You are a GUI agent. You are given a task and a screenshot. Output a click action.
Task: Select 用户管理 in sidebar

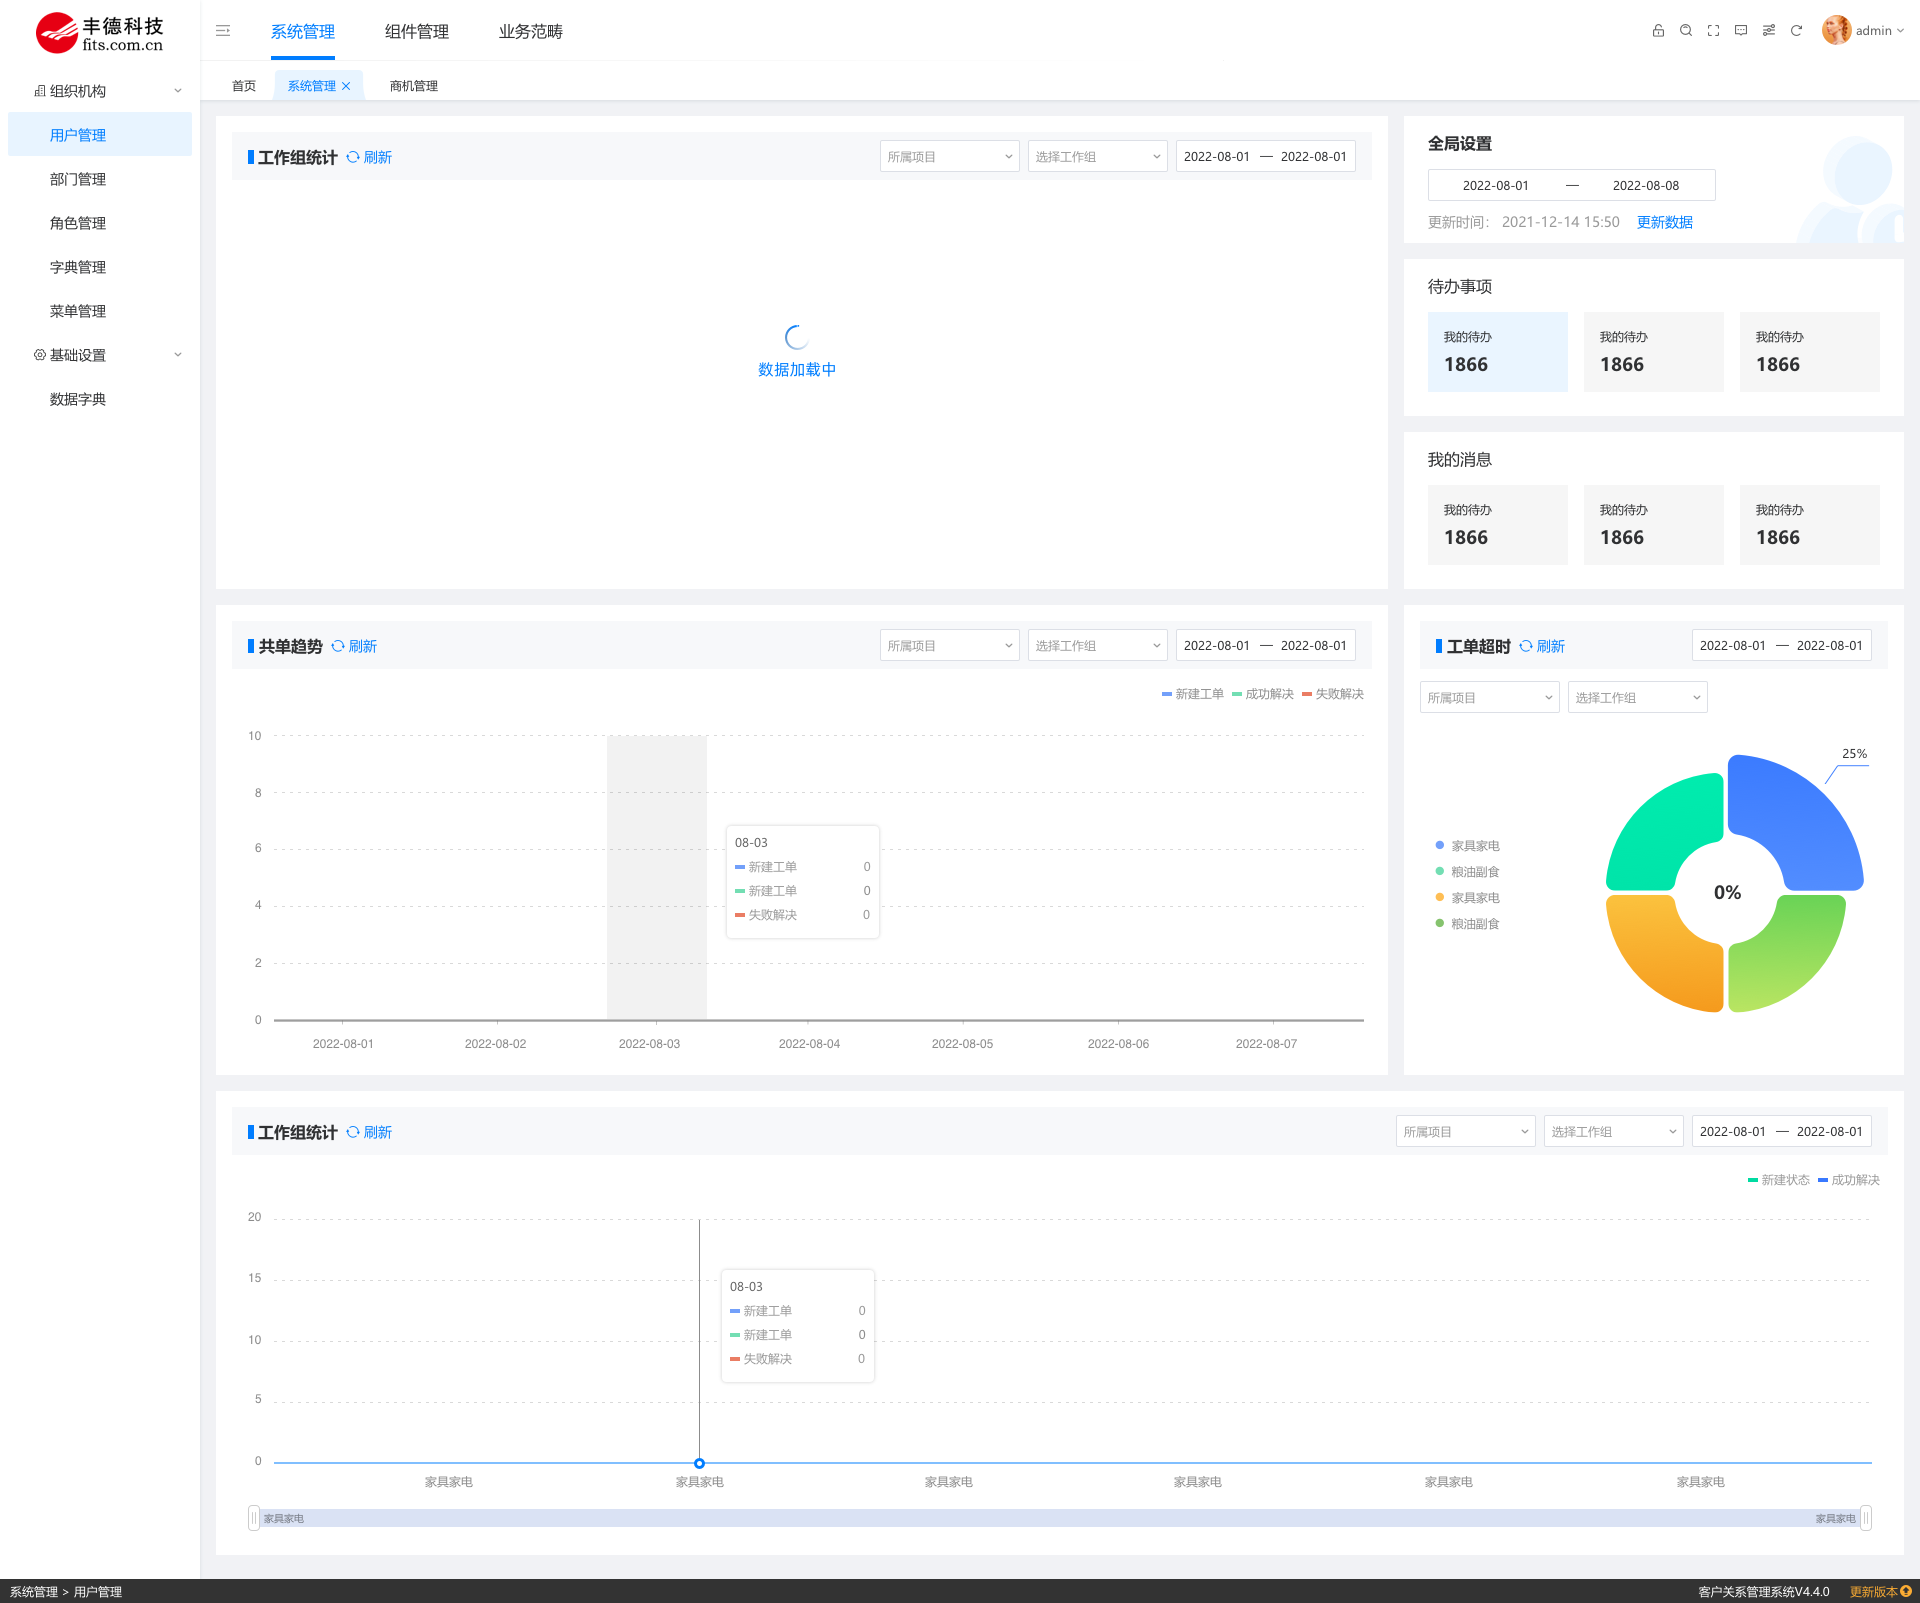[100, 135]
